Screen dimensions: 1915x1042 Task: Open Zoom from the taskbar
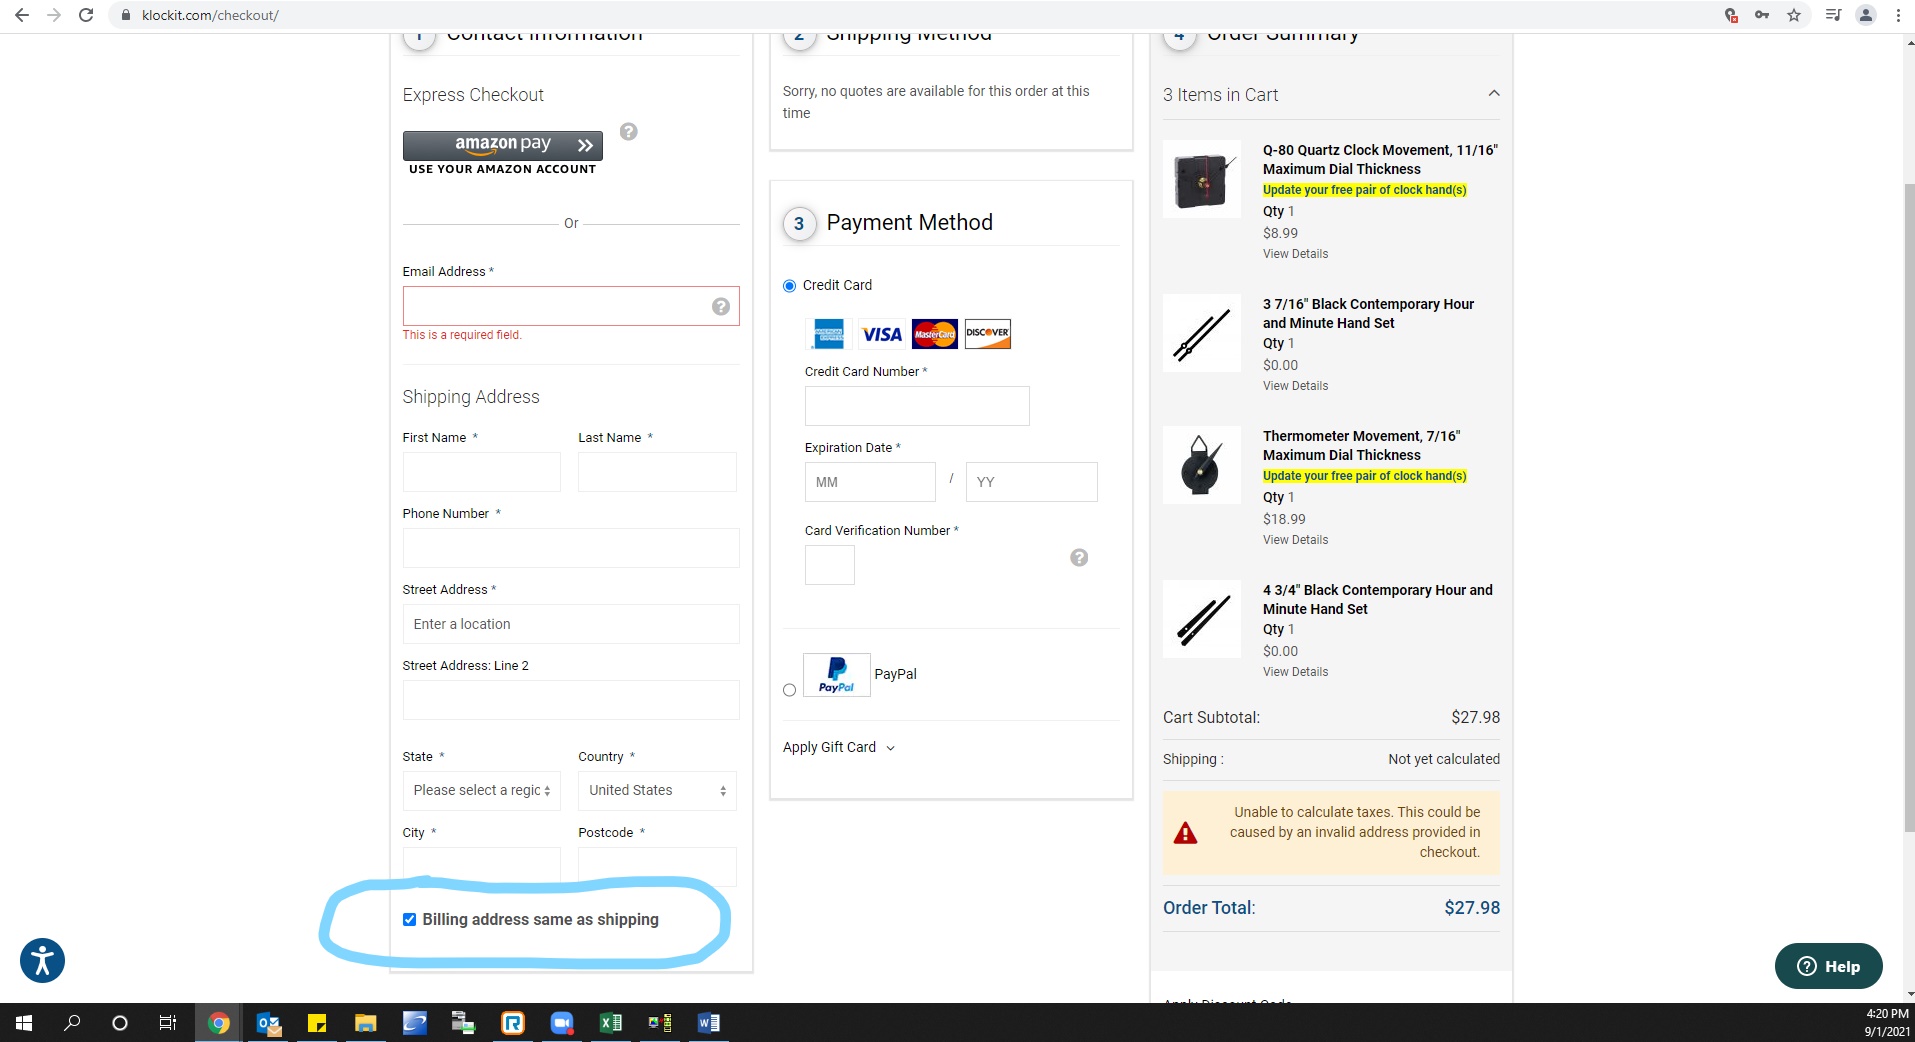[561, 1023]
